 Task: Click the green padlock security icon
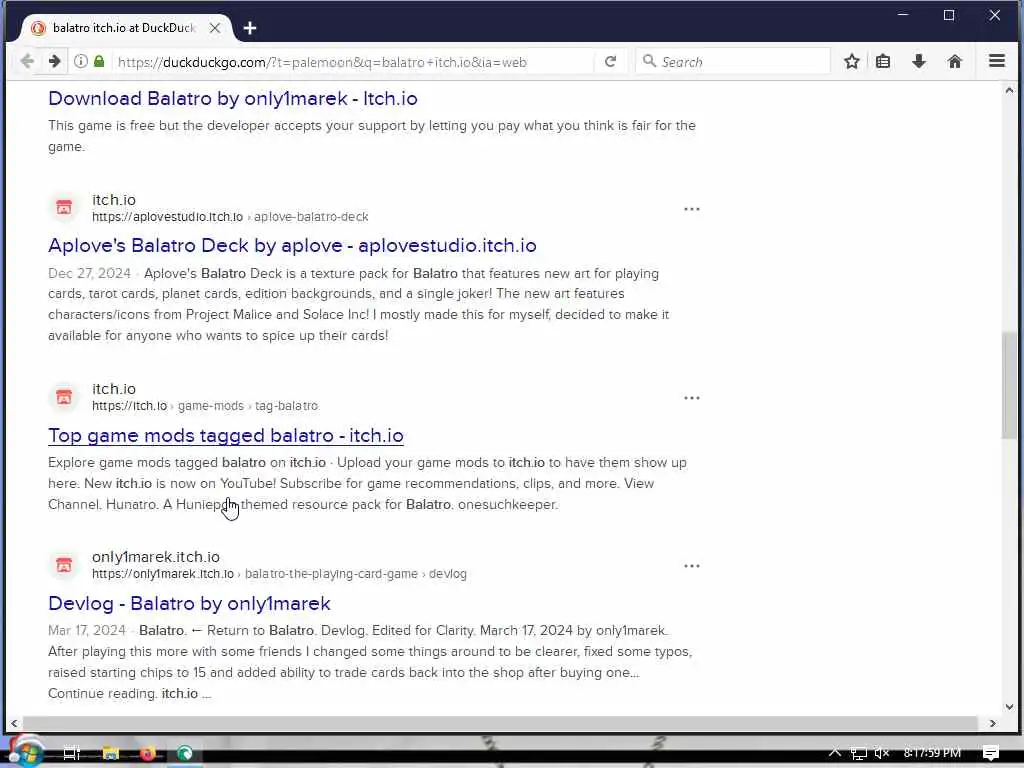click(x=99, y=61)
